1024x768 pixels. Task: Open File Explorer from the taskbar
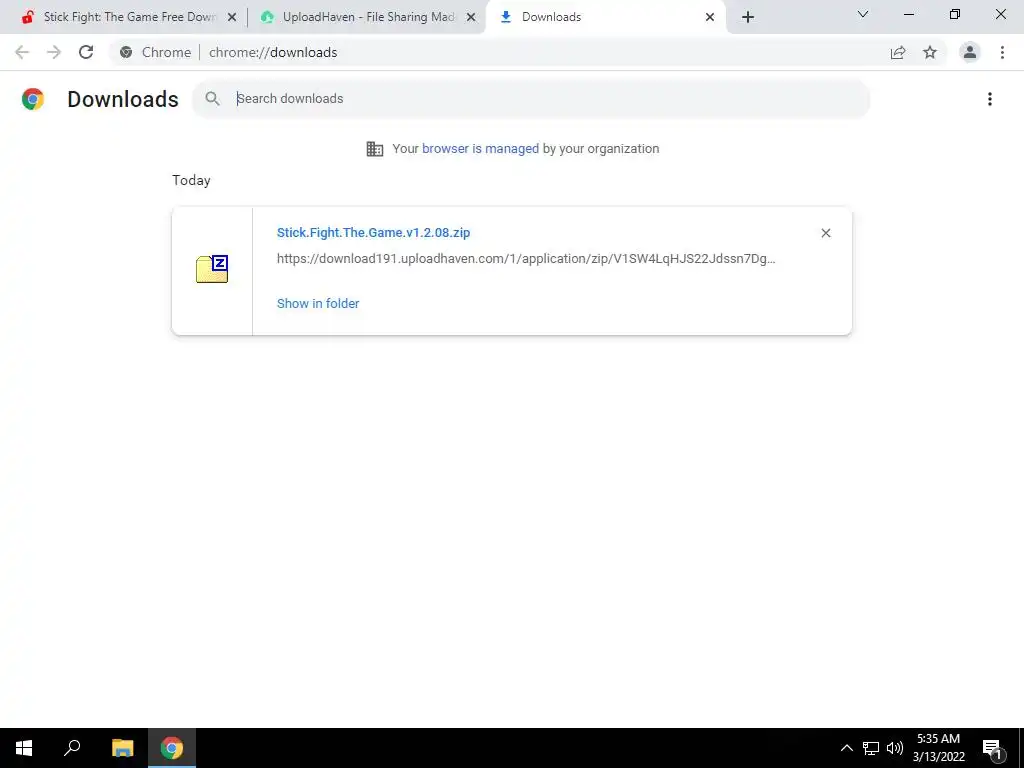[122, 748]
